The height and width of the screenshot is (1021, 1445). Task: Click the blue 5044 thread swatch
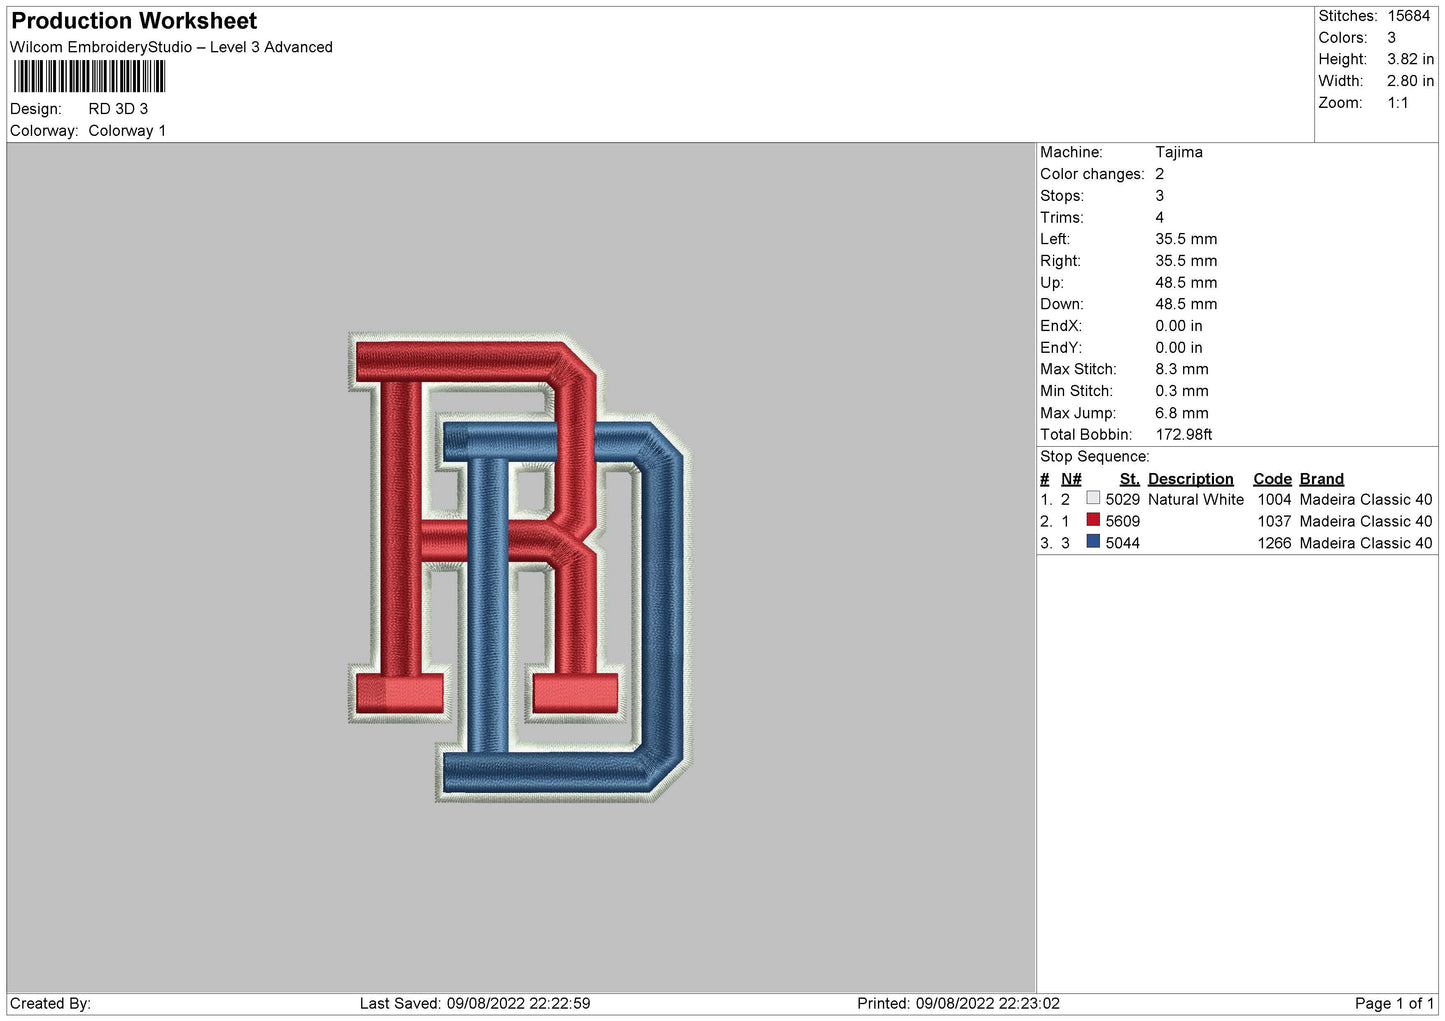coord(1093,542)
